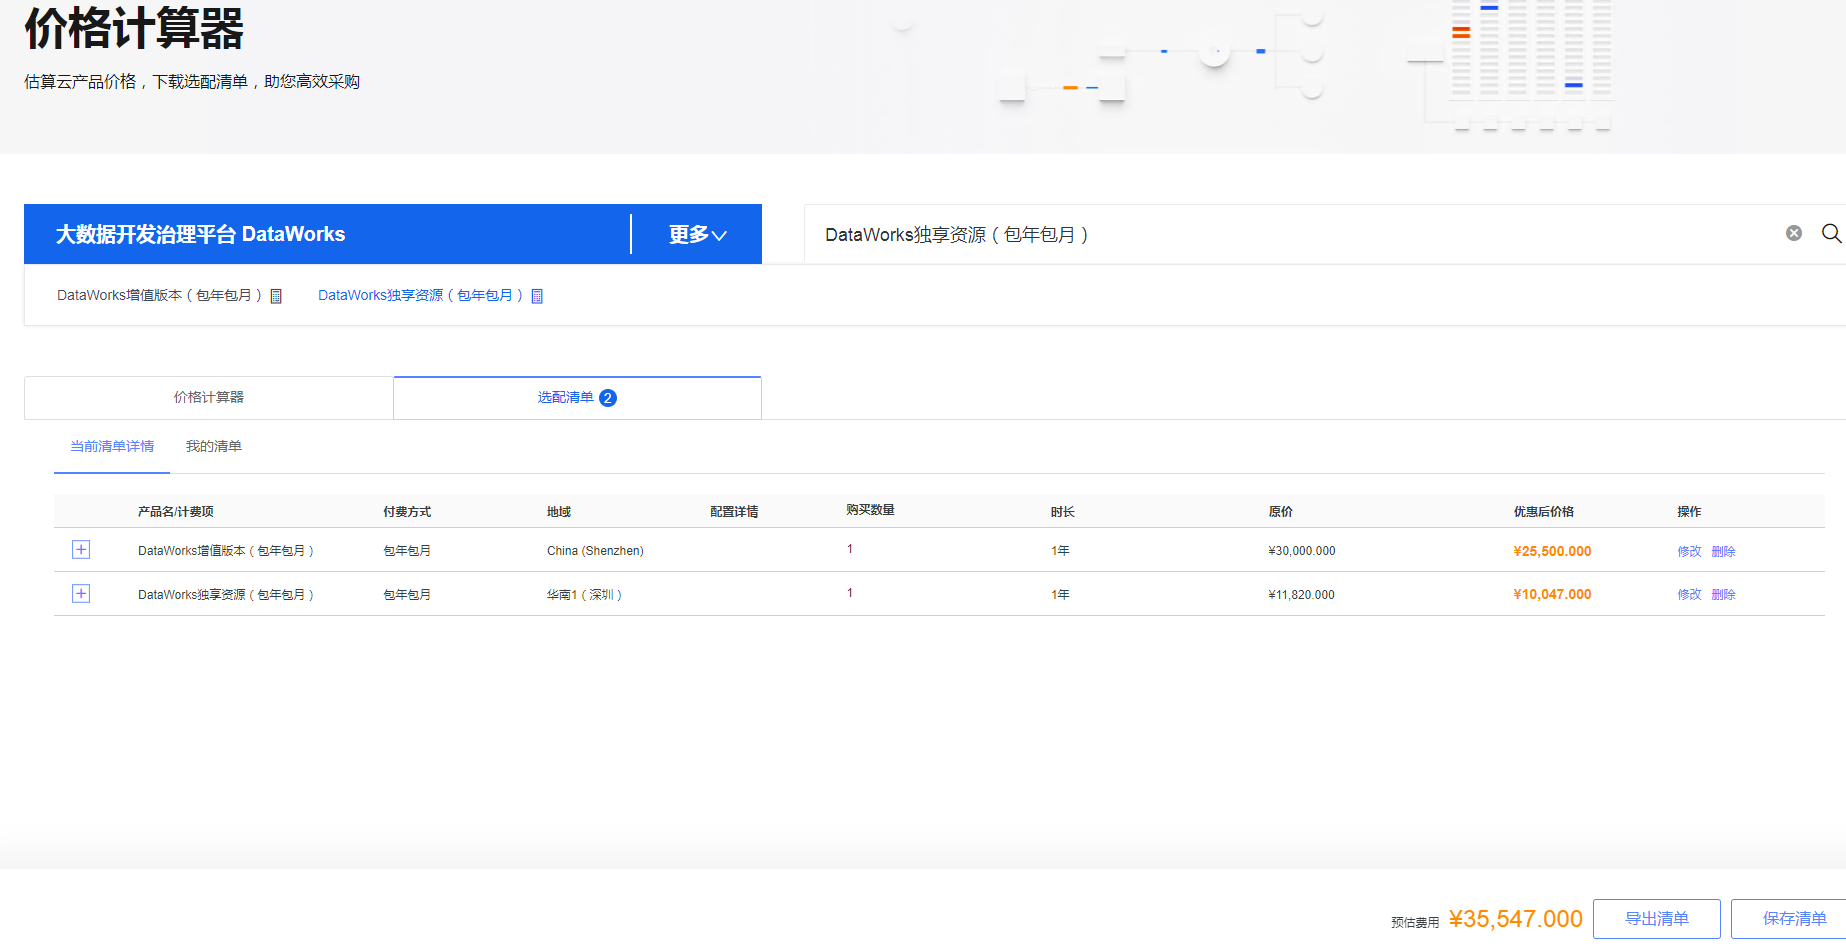Click the 原价 column header

pyautogui.click(x=1280, y=511)
